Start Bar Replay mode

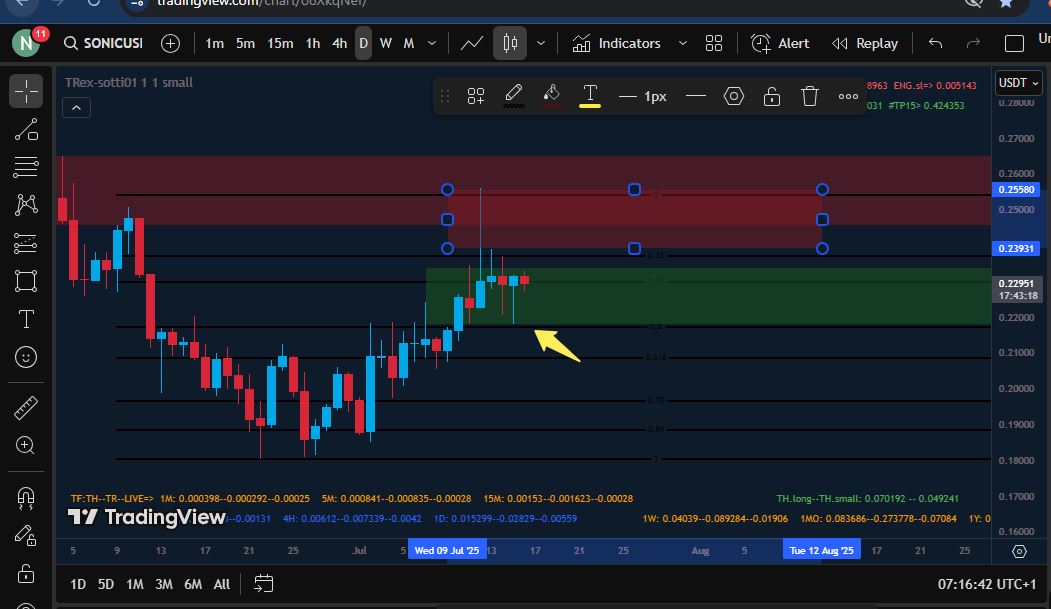(x=865, y=44)
